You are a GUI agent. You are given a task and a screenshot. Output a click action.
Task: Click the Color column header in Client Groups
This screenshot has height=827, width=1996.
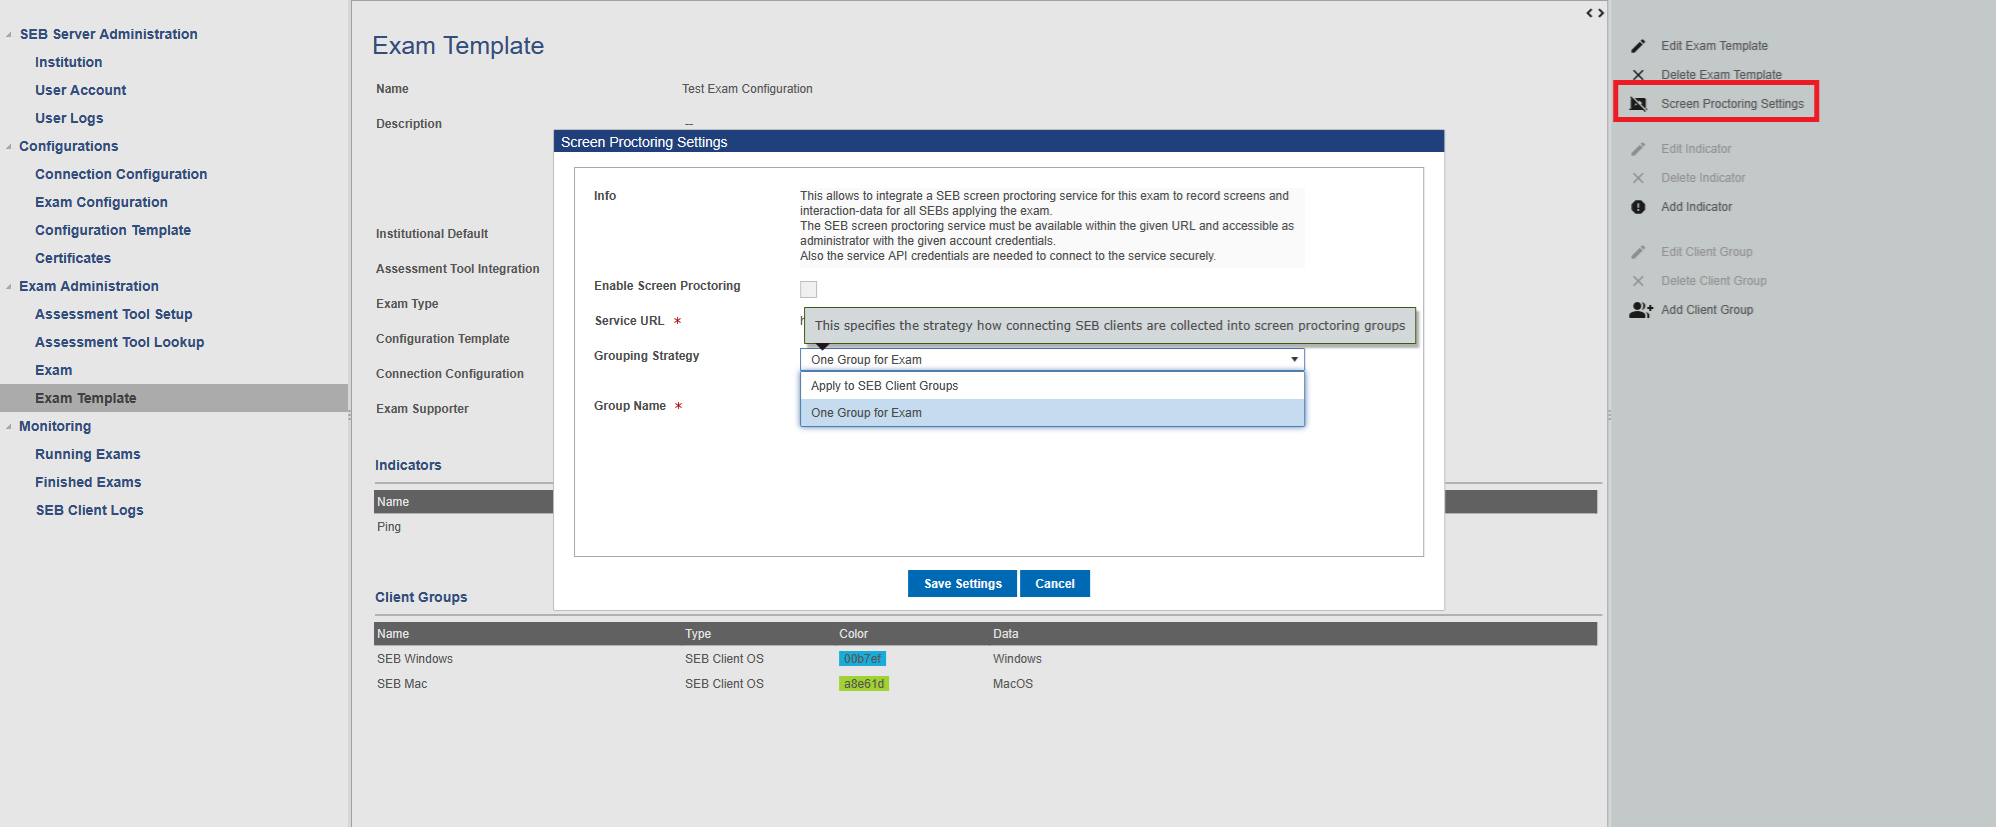pyautogui.click(x=853, y=634)
